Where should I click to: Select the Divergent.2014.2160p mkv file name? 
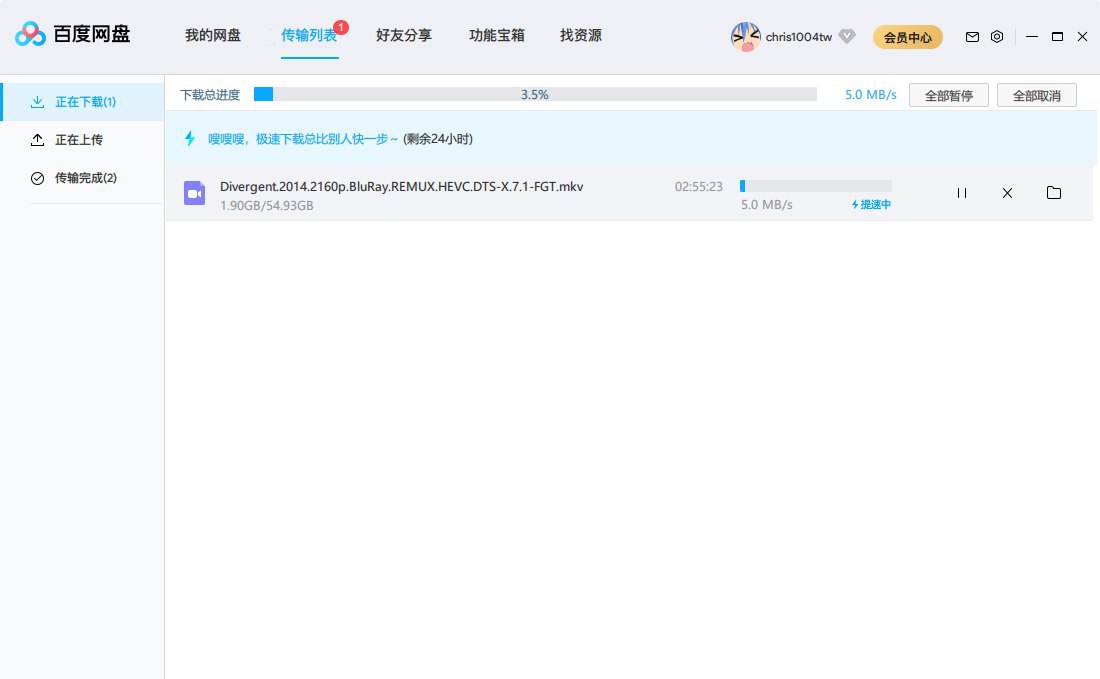pyautogui.click(x=401, y=187)
